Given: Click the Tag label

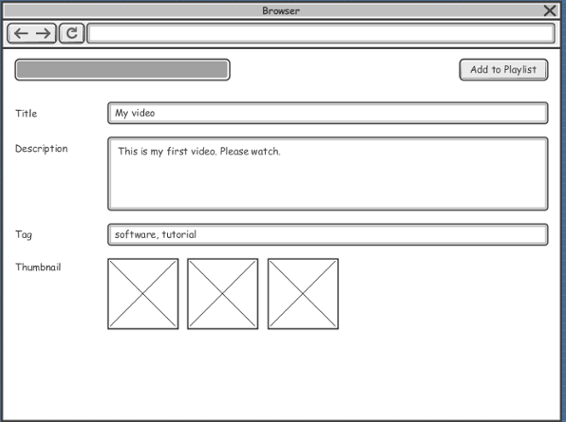Looking at the screenshot, I should pos(23,235).
